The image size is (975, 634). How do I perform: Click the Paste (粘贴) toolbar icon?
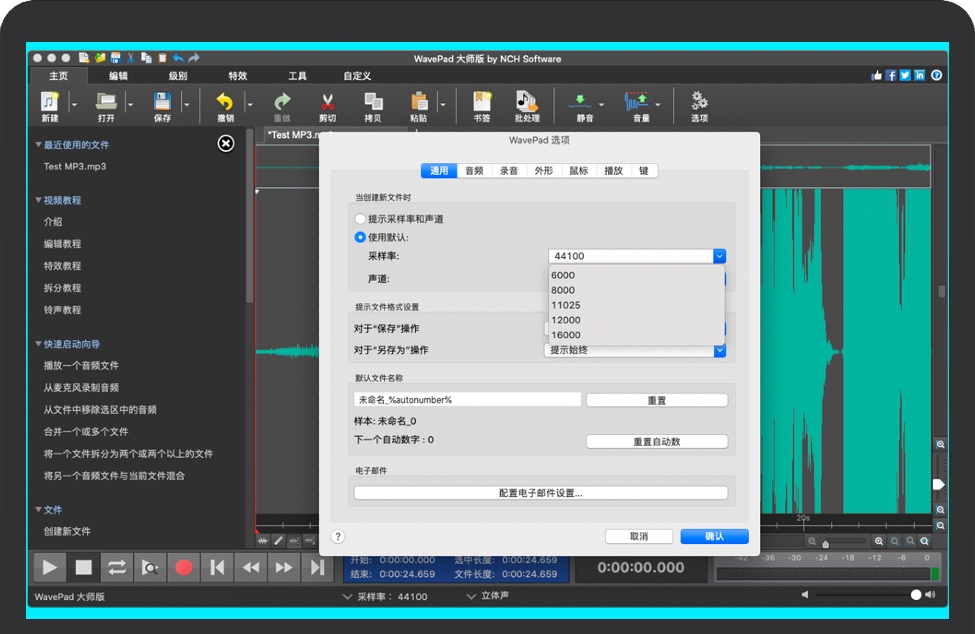[418, 101]
